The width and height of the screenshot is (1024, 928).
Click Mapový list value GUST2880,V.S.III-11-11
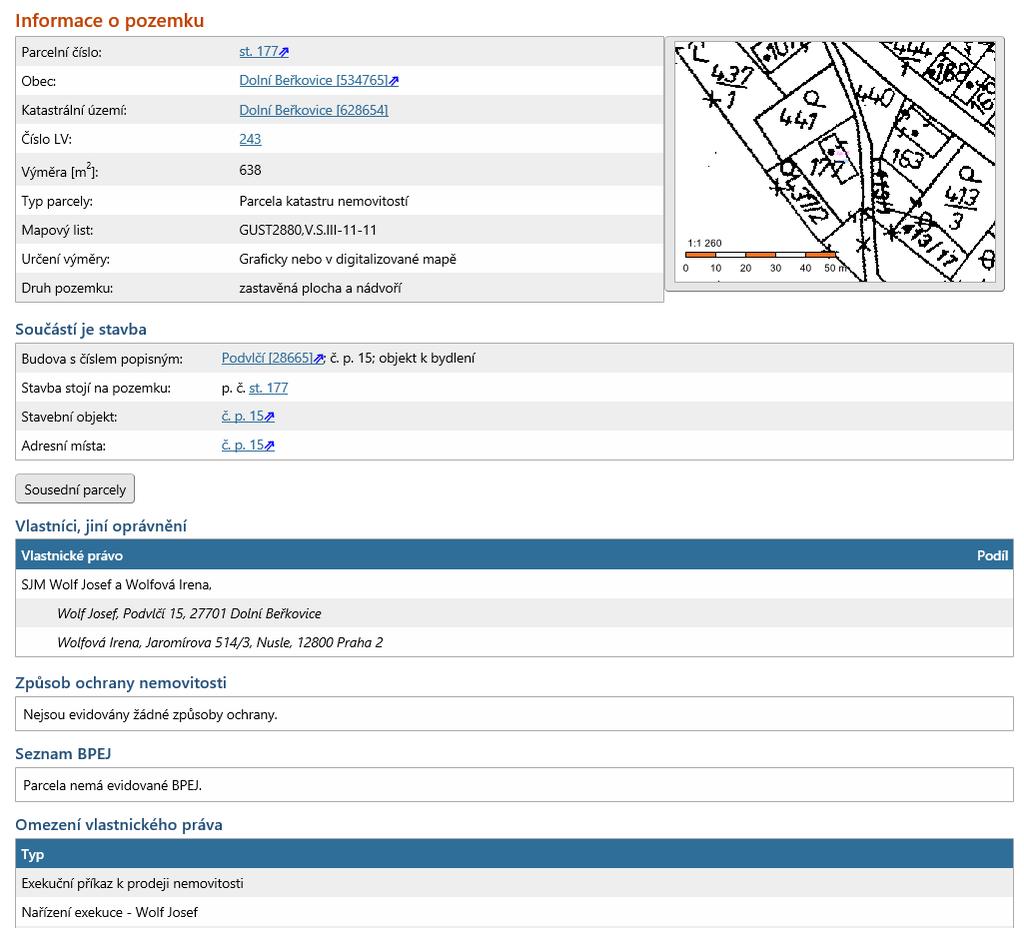(x=308, y=230)
